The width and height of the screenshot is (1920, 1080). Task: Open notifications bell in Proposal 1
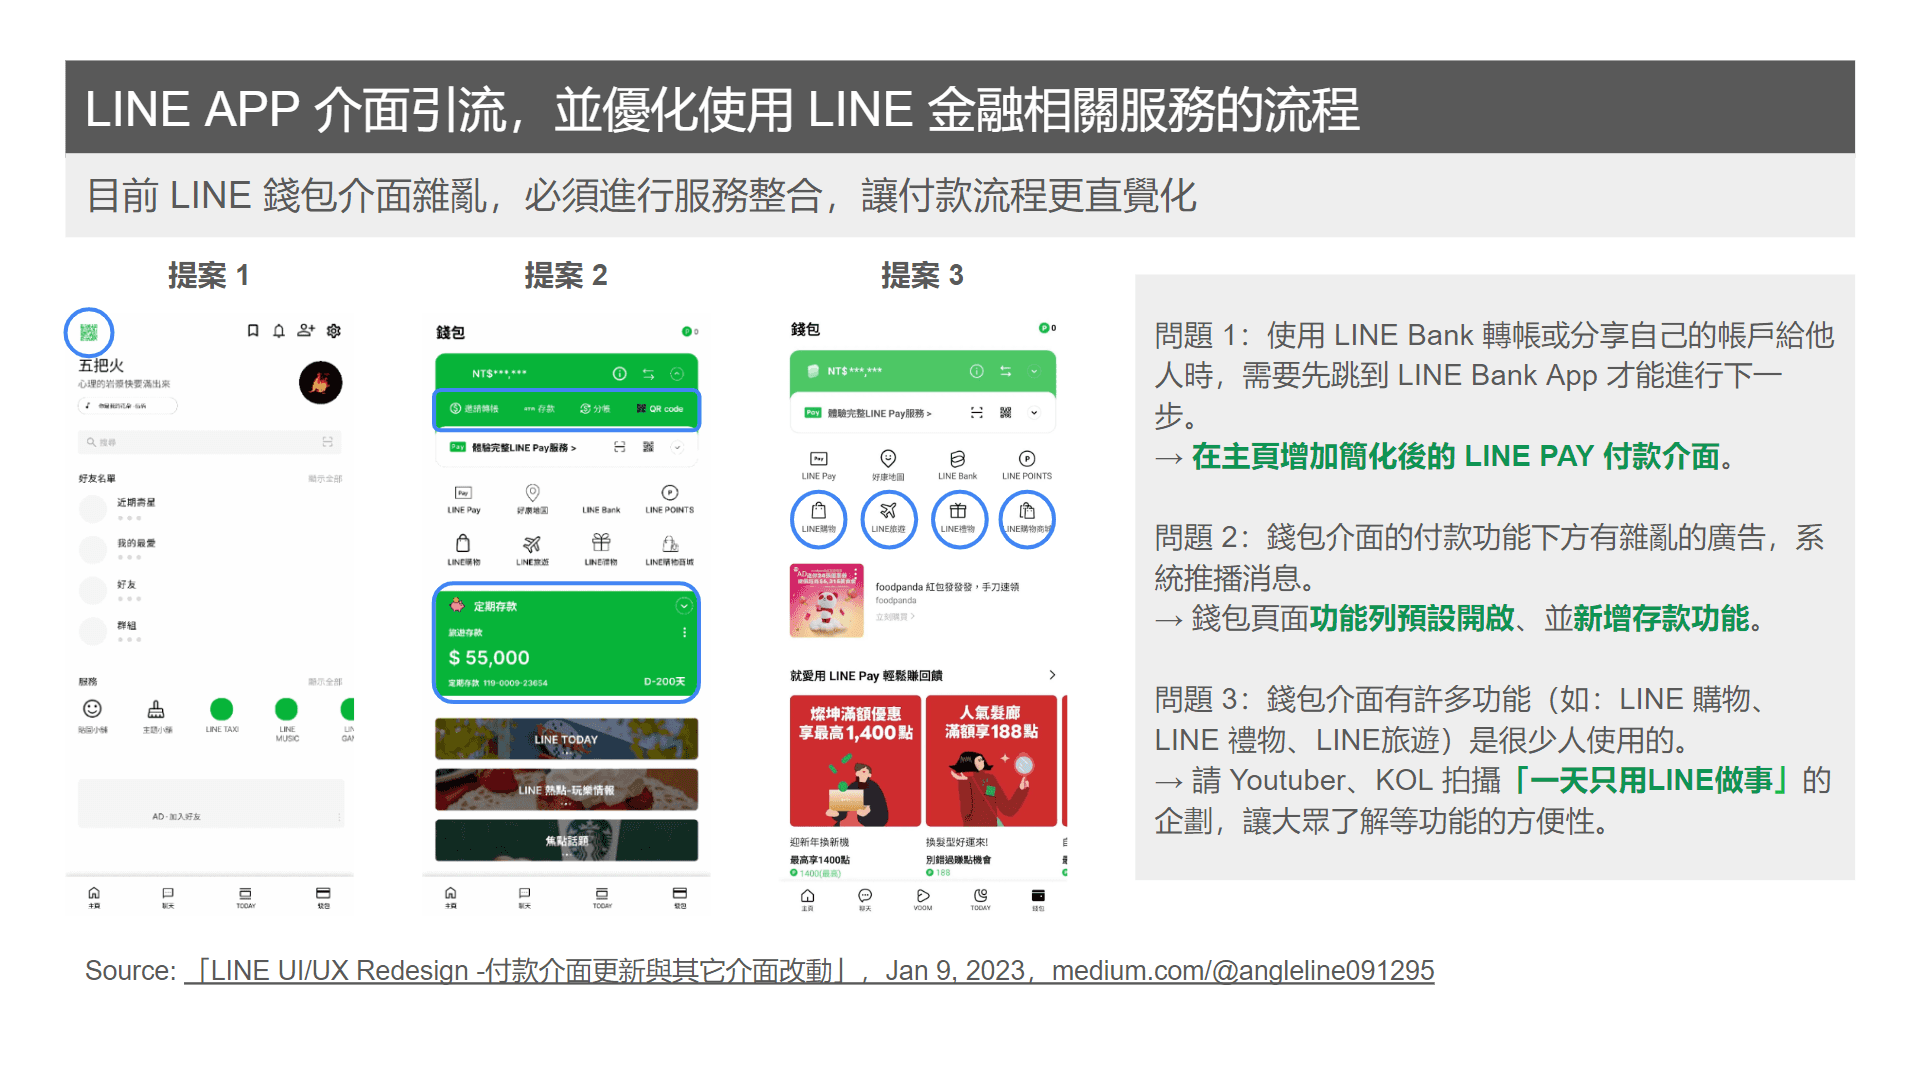pos(279,331)
